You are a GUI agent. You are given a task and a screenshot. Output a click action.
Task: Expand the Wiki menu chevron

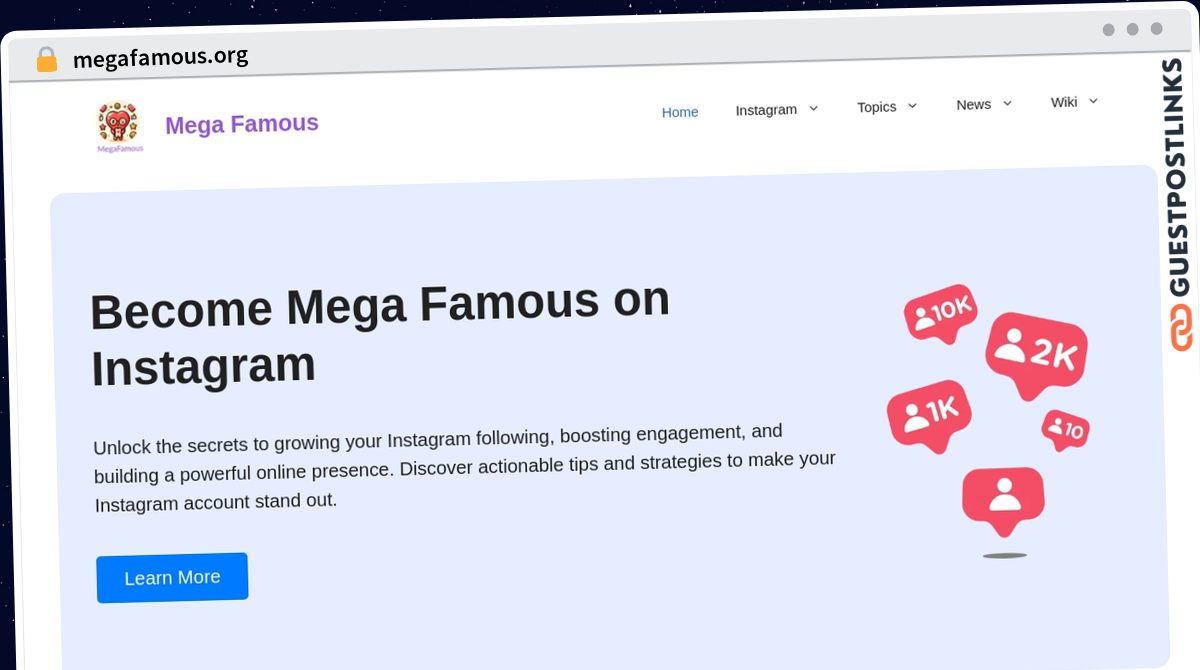click(1093, 101)
